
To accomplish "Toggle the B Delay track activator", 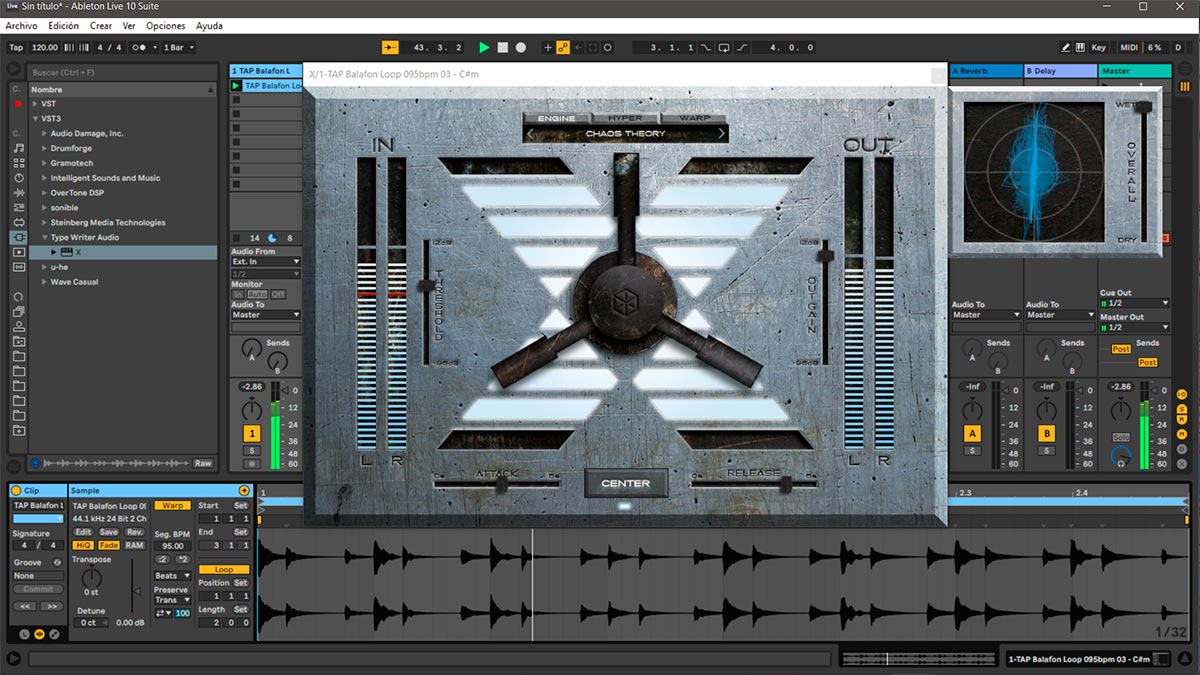I will 1046,434.
